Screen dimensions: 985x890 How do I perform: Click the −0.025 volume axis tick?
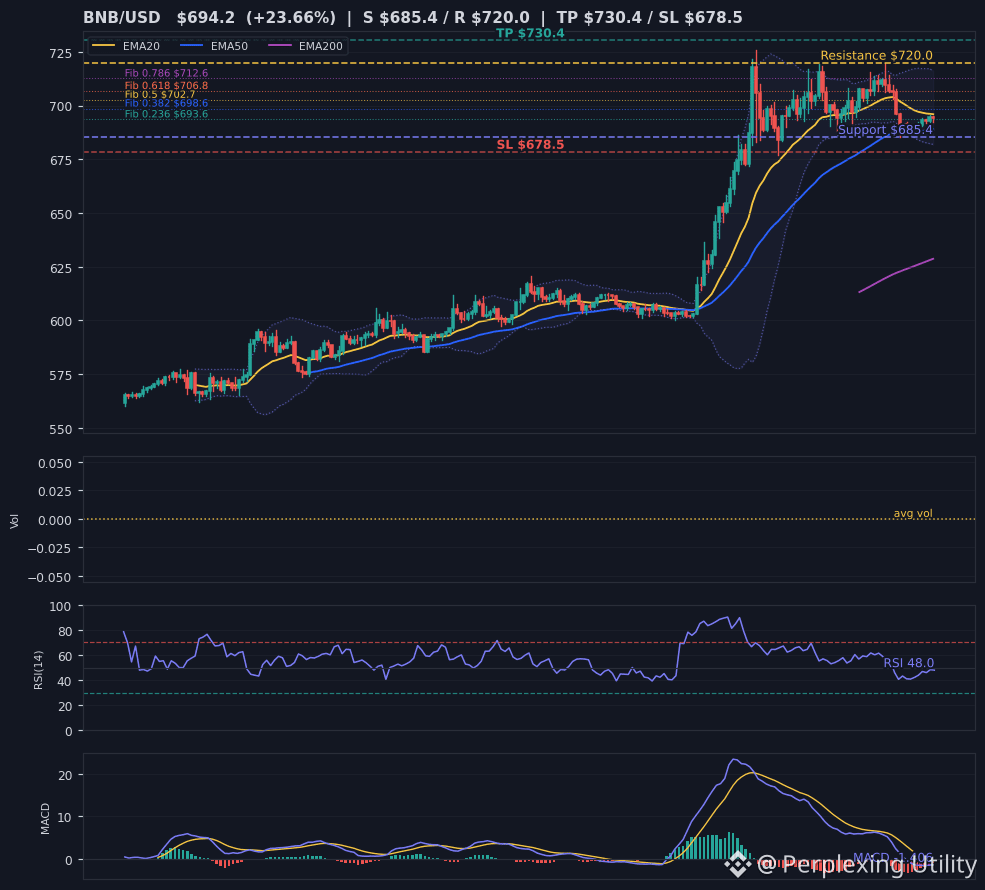51,548
